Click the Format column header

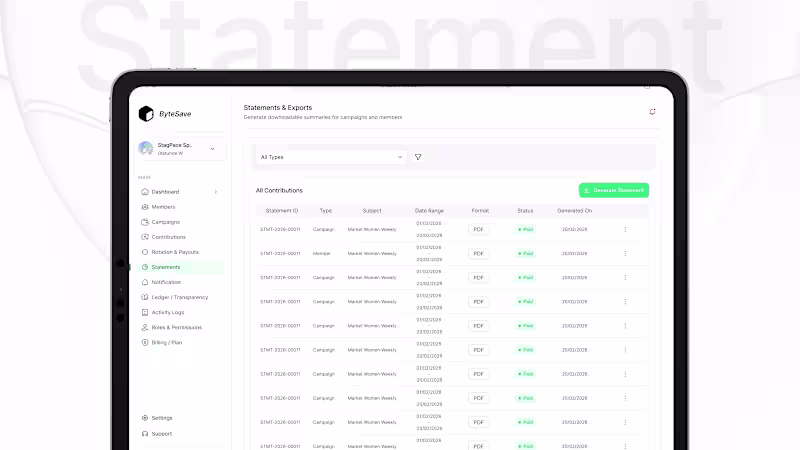pos(480,211)
